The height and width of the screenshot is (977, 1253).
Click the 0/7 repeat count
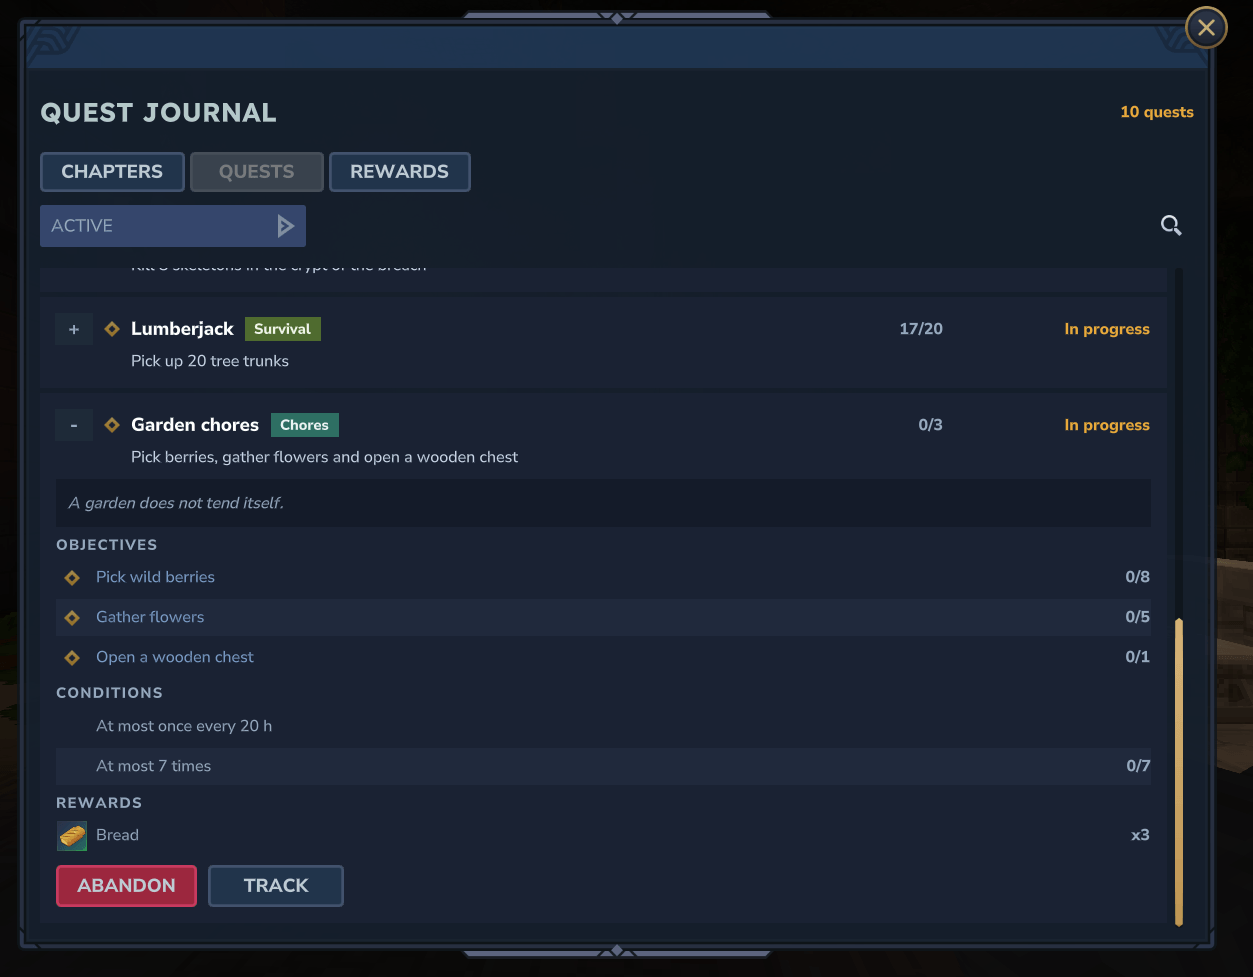click(x=1138, y=766)
